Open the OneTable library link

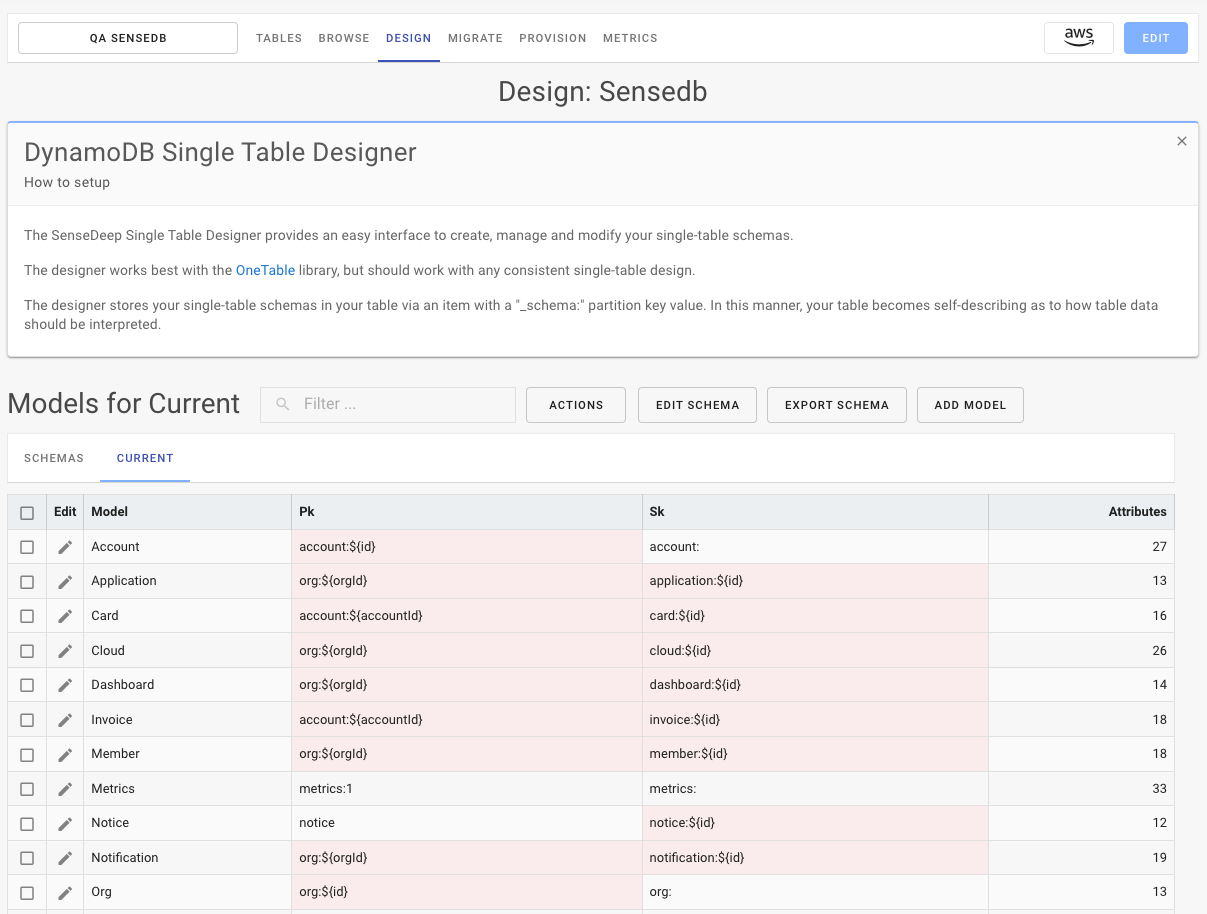pyautogui.click(x=265, y=270)
